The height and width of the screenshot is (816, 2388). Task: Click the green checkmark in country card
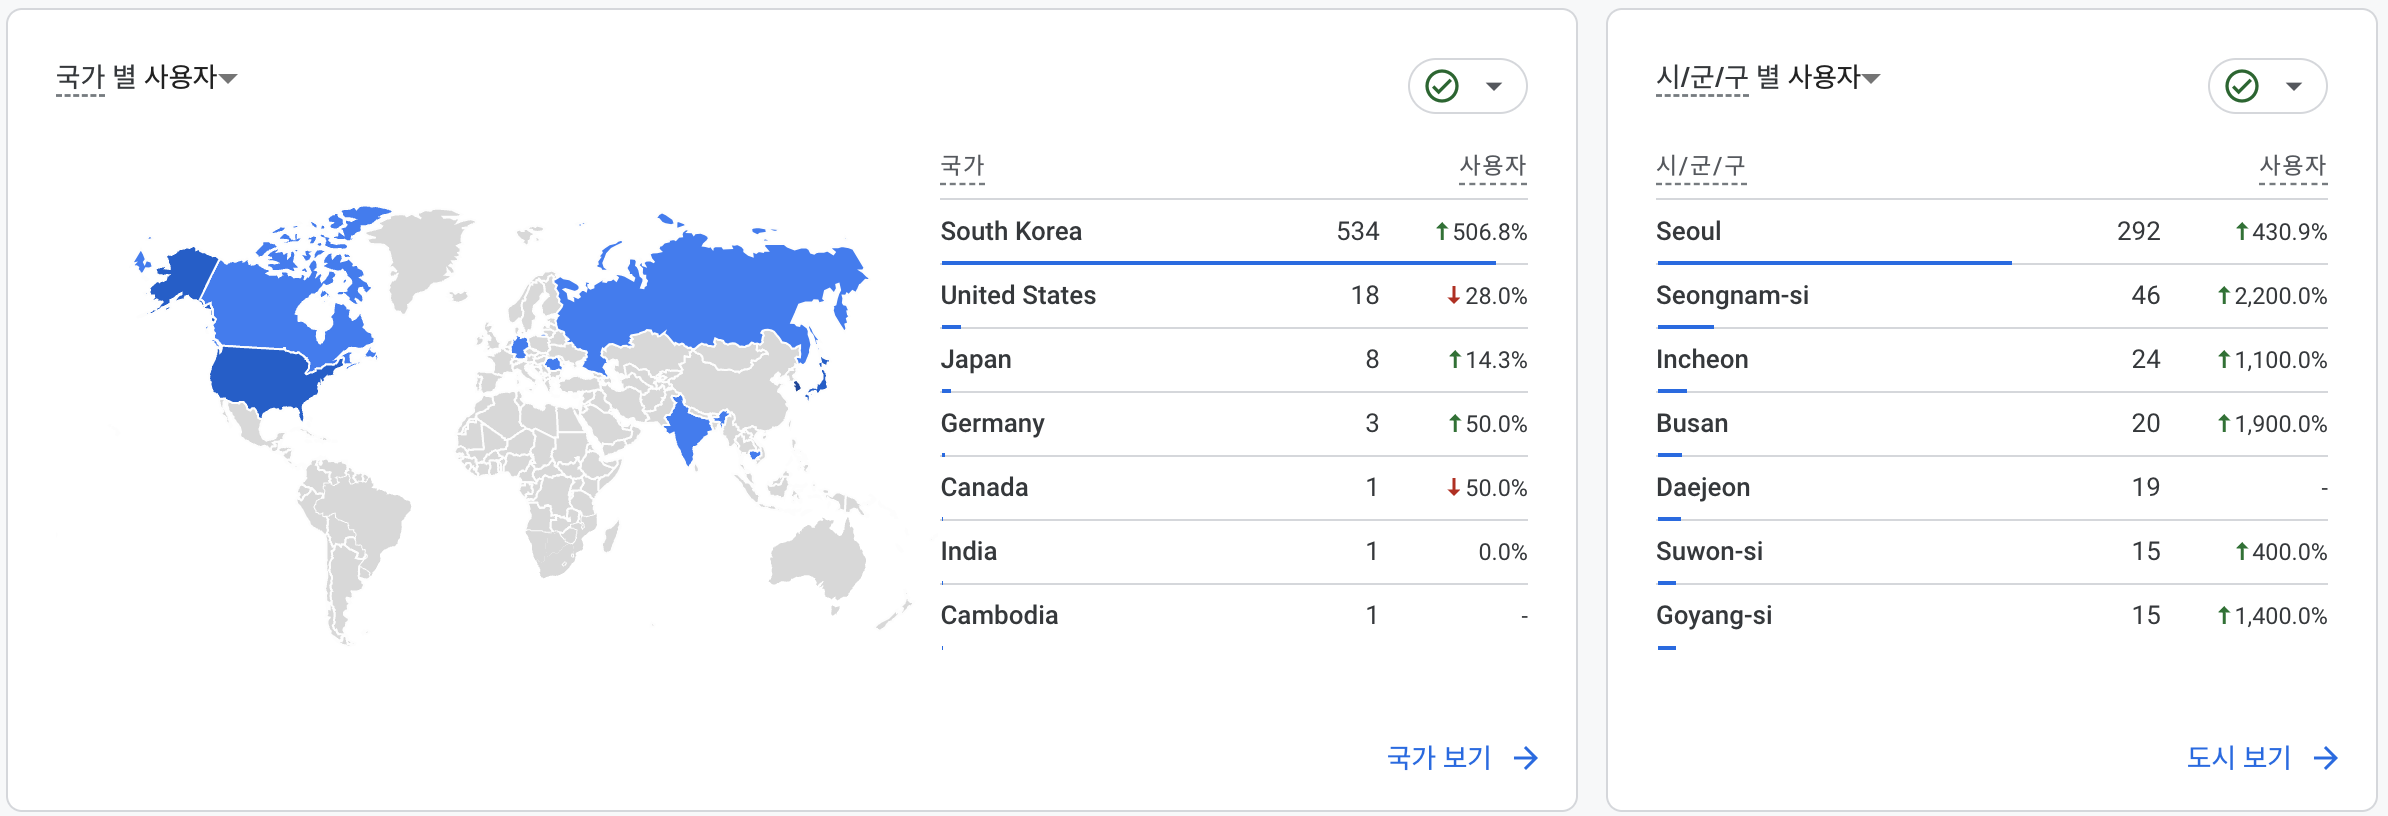pos(1442,86)
